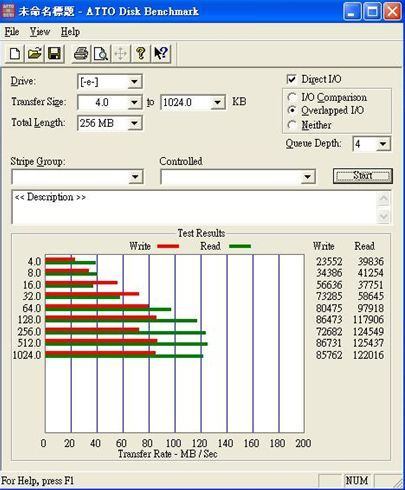This screenshot has width=405, height=490.
Task: Select the I/O Comparison radio button
Action: pyautogui.click(x=292, y=97)
